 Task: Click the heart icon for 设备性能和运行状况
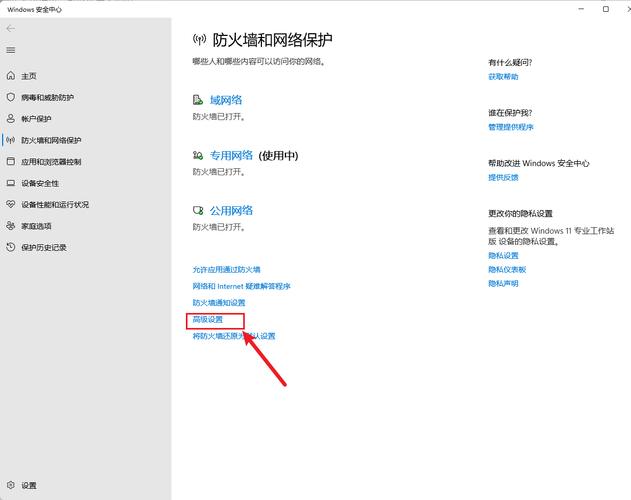click(x=11, y=204)
